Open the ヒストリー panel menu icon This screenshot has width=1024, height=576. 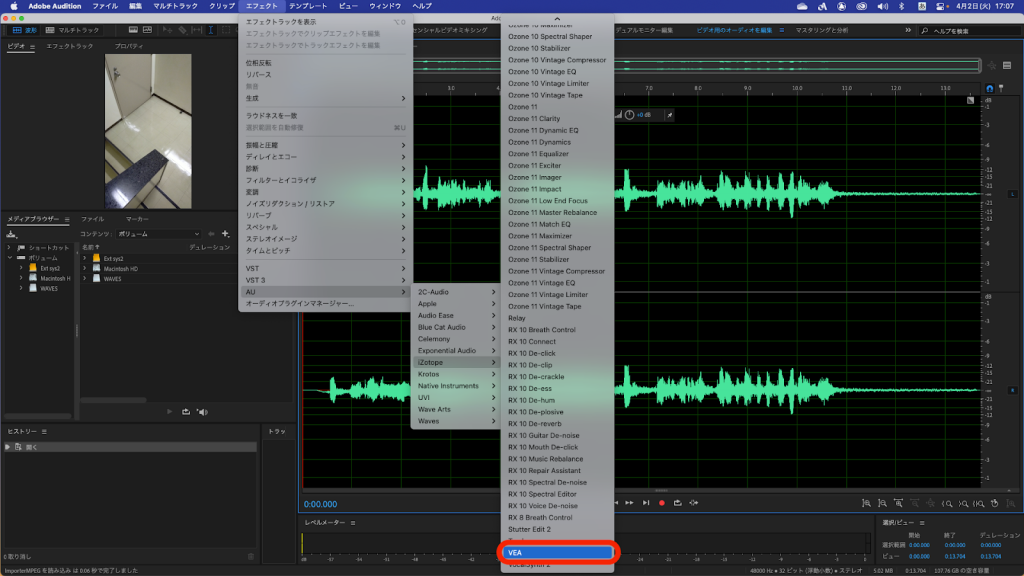click(44, 432)
